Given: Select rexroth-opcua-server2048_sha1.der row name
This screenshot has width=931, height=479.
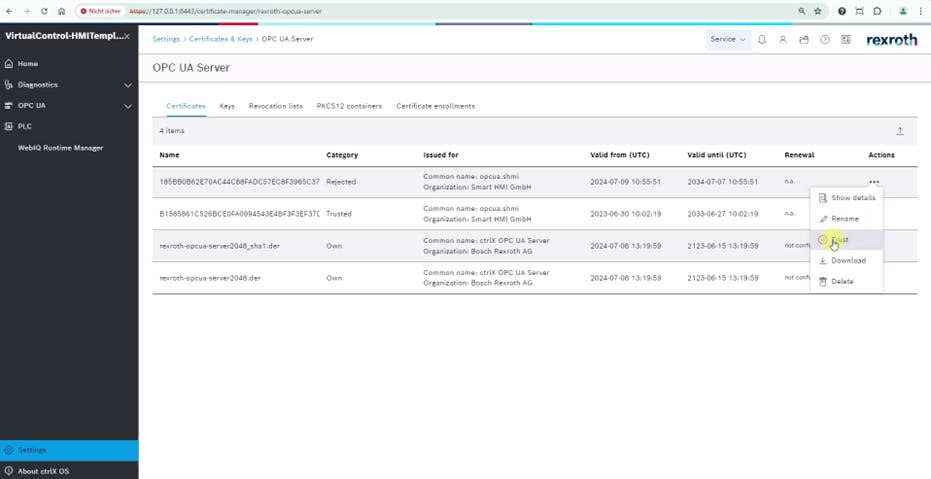Looking at the screenshot, I should [220, 246].
